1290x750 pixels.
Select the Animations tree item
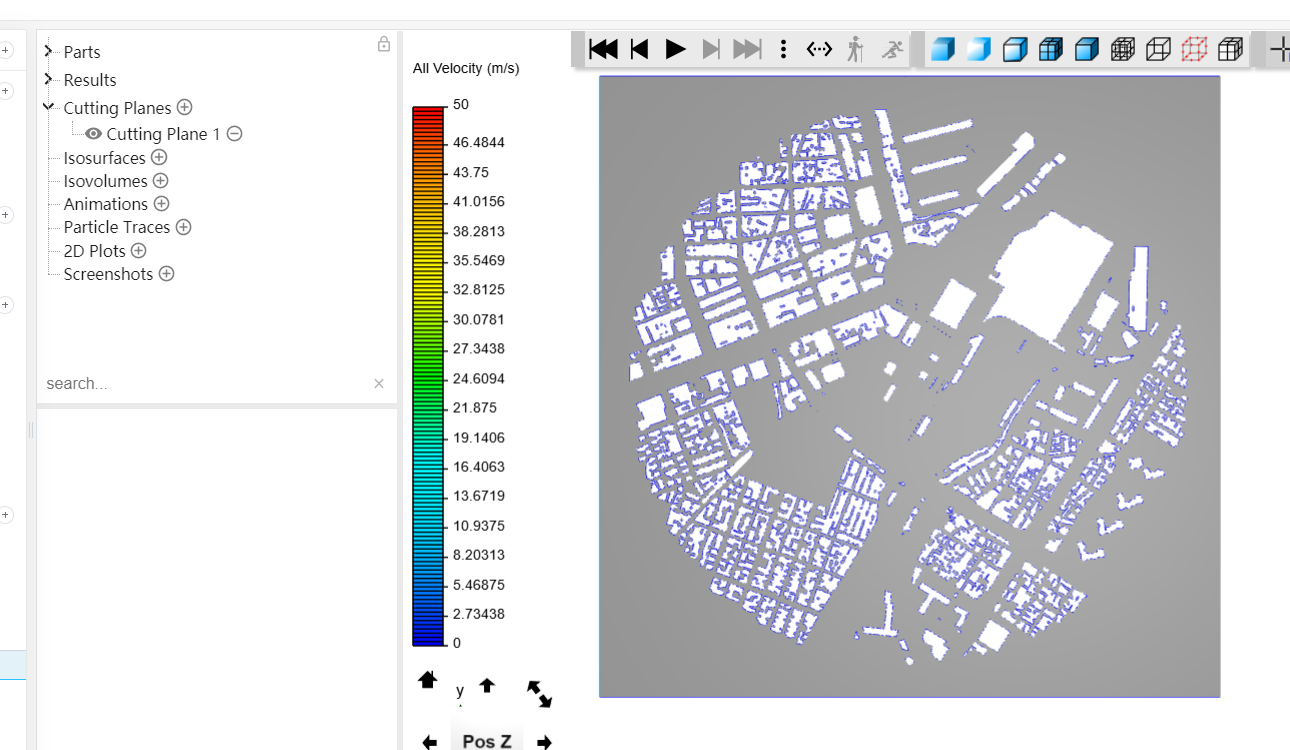[105, 204]
